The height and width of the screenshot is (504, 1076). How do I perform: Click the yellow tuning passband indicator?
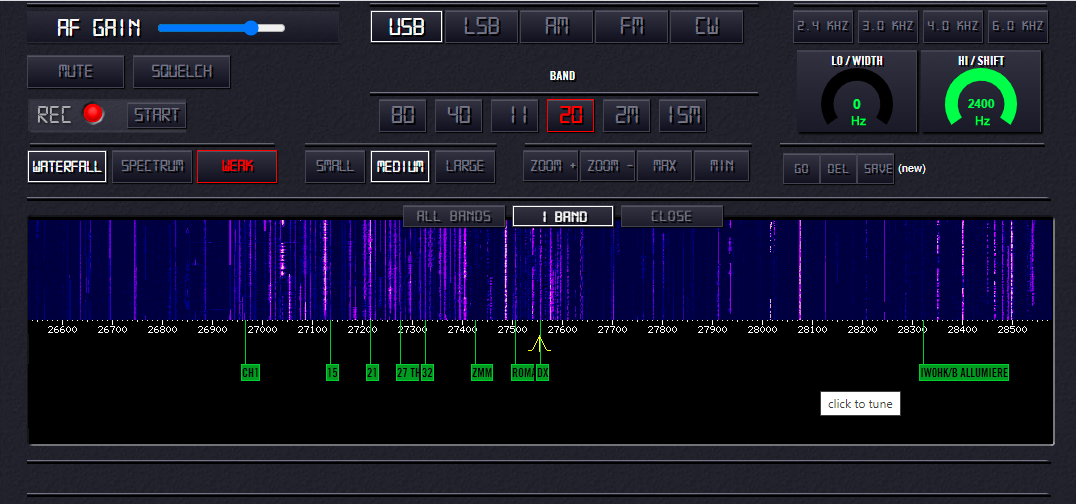point(539,343)
